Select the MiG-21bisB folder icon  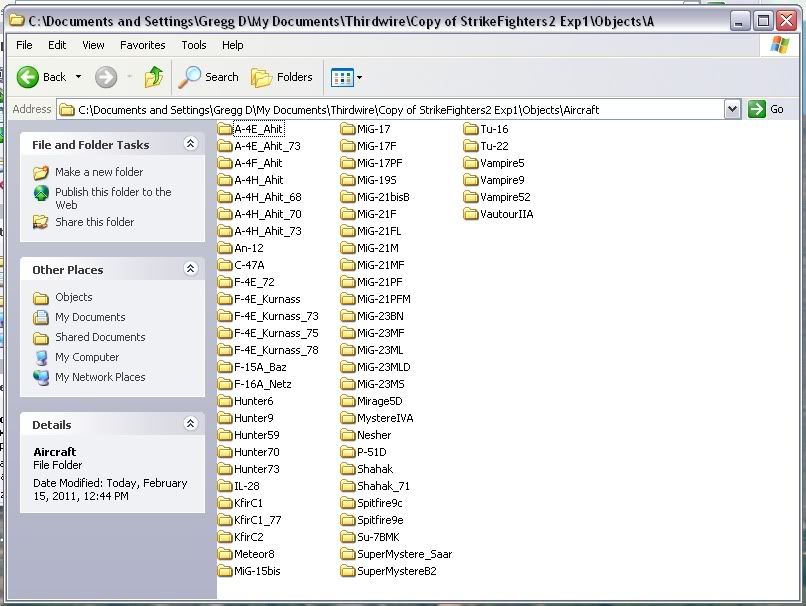348,197
